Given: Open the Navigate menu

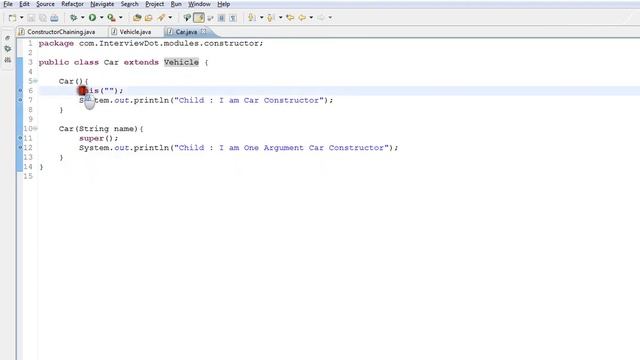Looking at the screenshot, I should click(x=102, y=4).
